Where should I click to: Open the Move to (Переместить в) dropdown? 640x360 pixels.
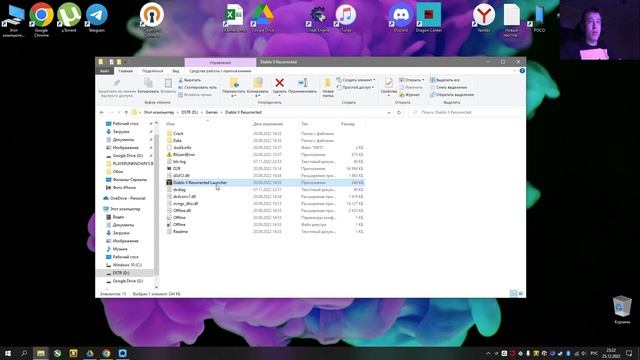point(234,87)
